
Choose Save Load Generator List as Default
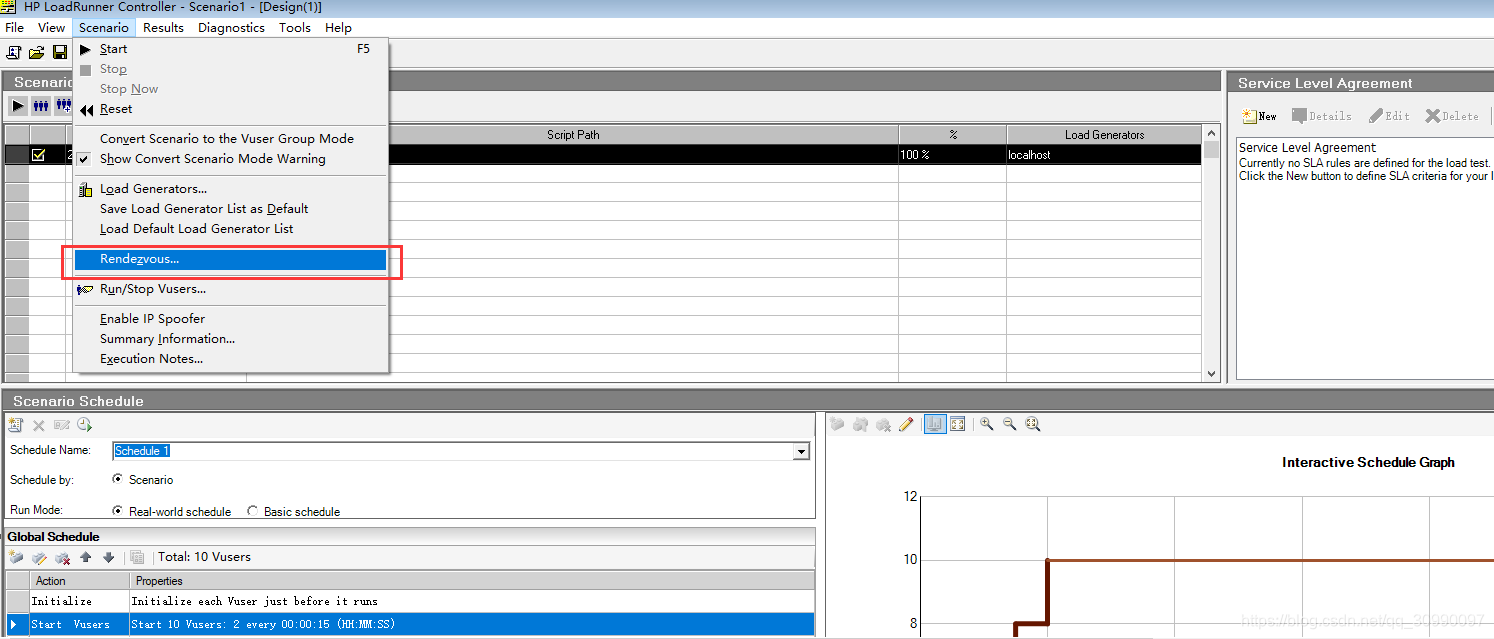[231, 208]
